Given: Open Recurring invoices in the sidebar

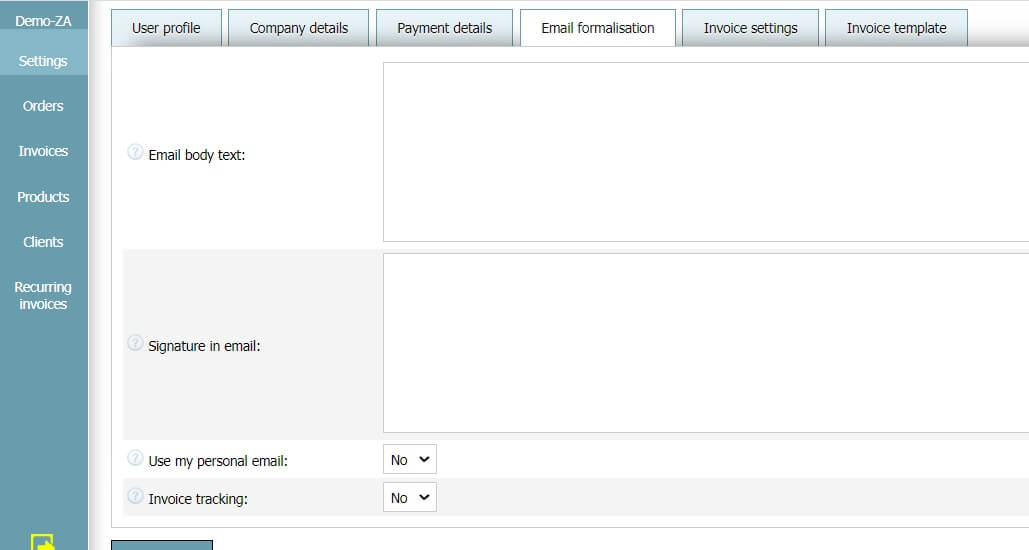Looking at the screenshot, I should [43, 295].
